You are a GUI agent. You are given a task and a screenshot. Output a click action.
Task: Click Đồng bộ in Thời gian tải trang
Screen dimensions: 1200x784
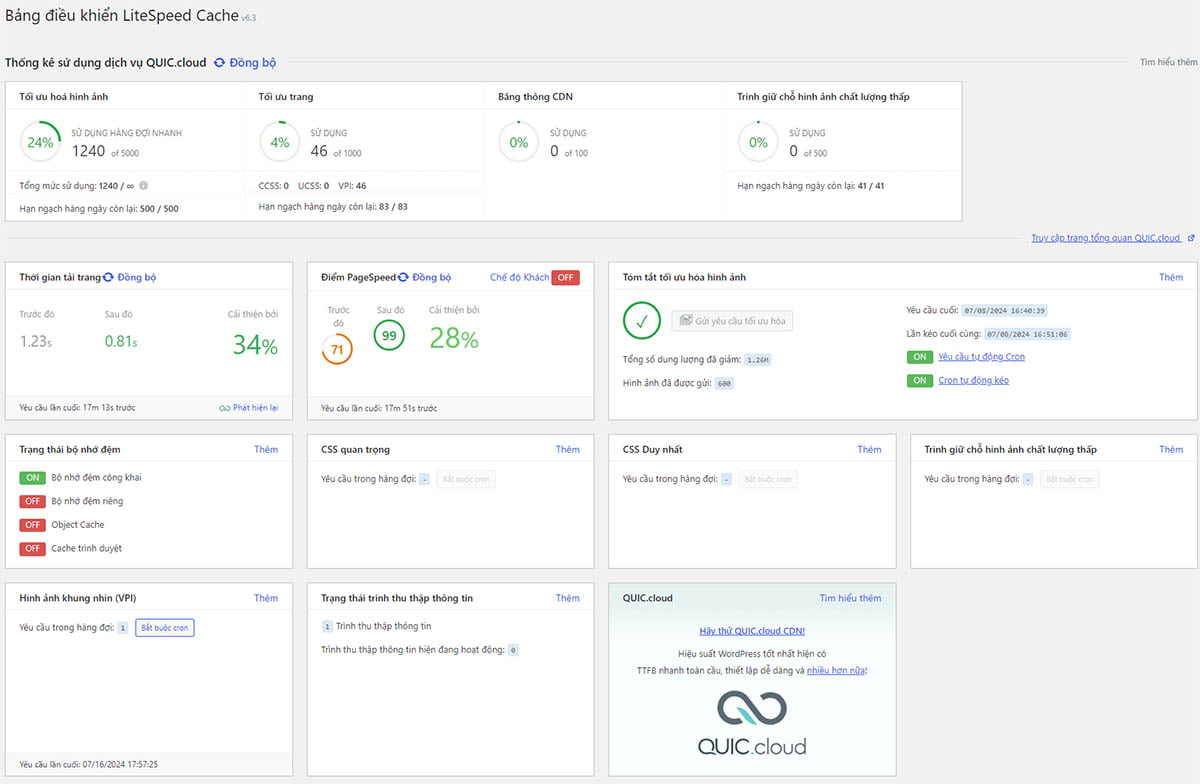[x=137, y=277]
